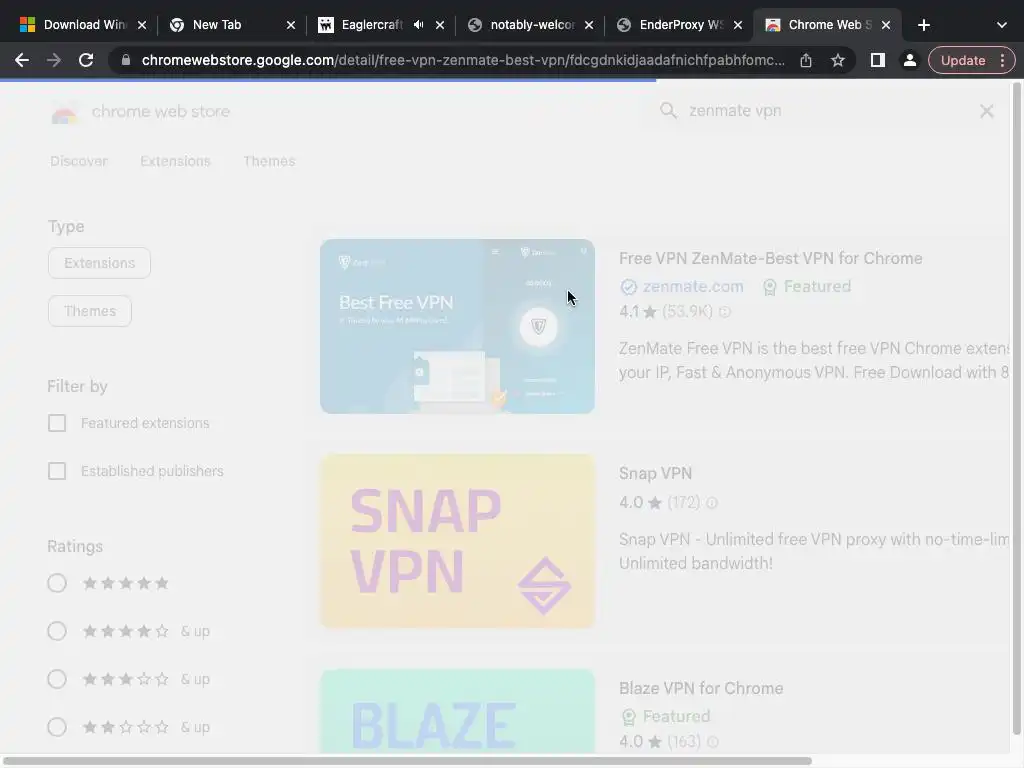Open the Extensions menu item
This screenshot has height=768, width=1024.
coord(175,161)
